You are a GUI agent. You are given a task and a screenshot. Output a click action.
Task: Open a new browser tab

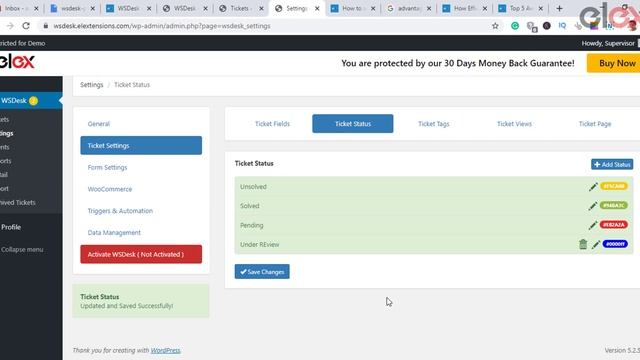click(559, 8)
